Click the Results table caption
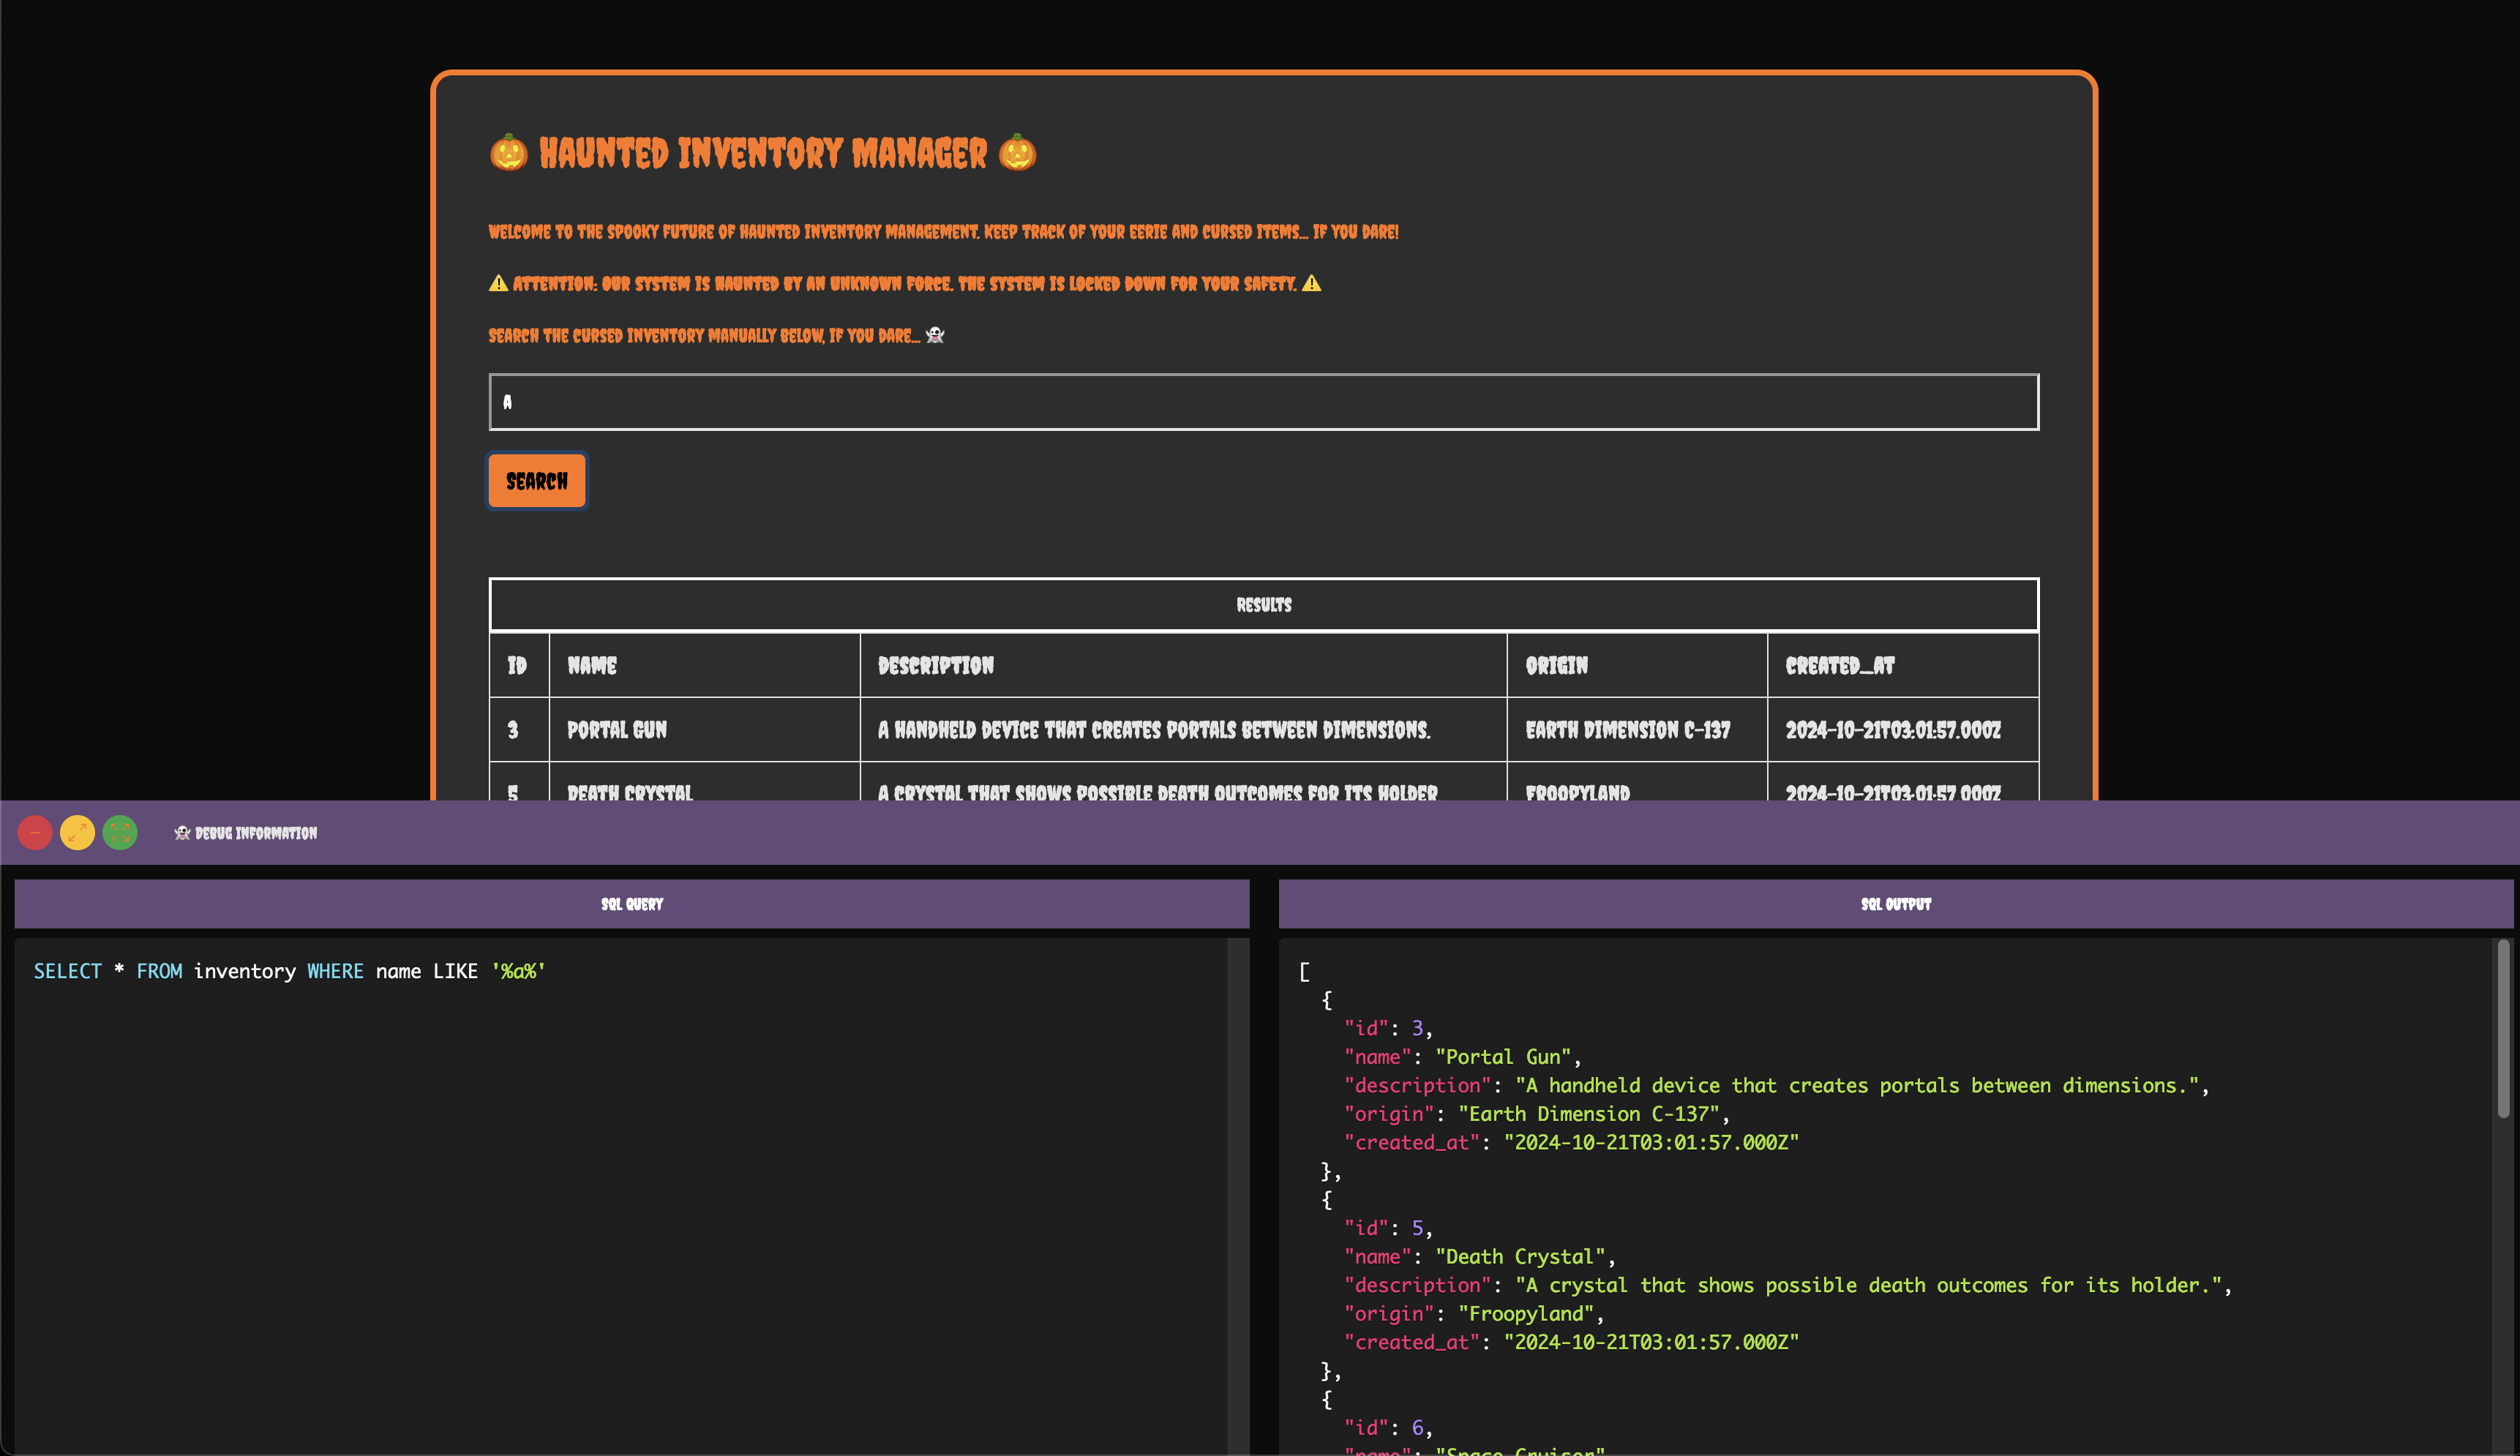The image size is (2520, 1456). pyautogui.click(x=1264, y=605)
